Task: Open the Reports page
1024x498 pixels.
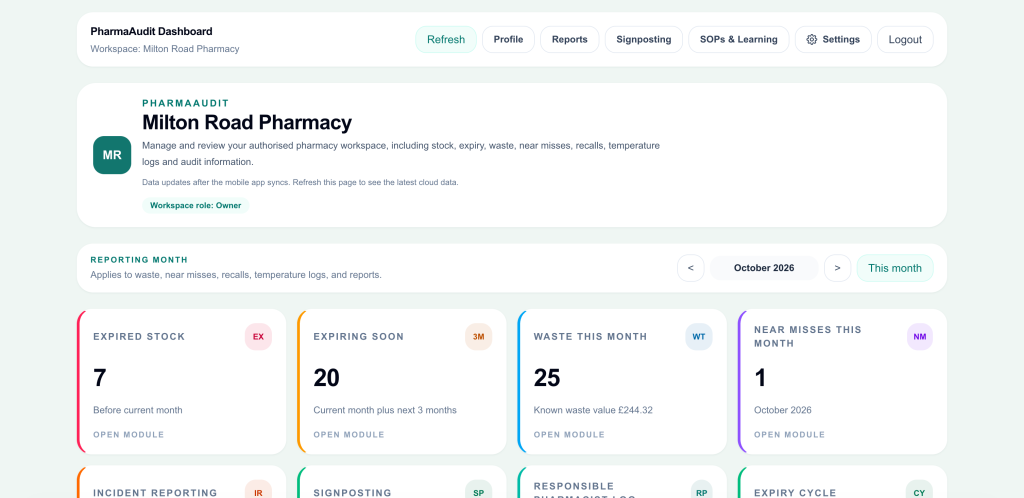Action: click(x=569, y=39)
